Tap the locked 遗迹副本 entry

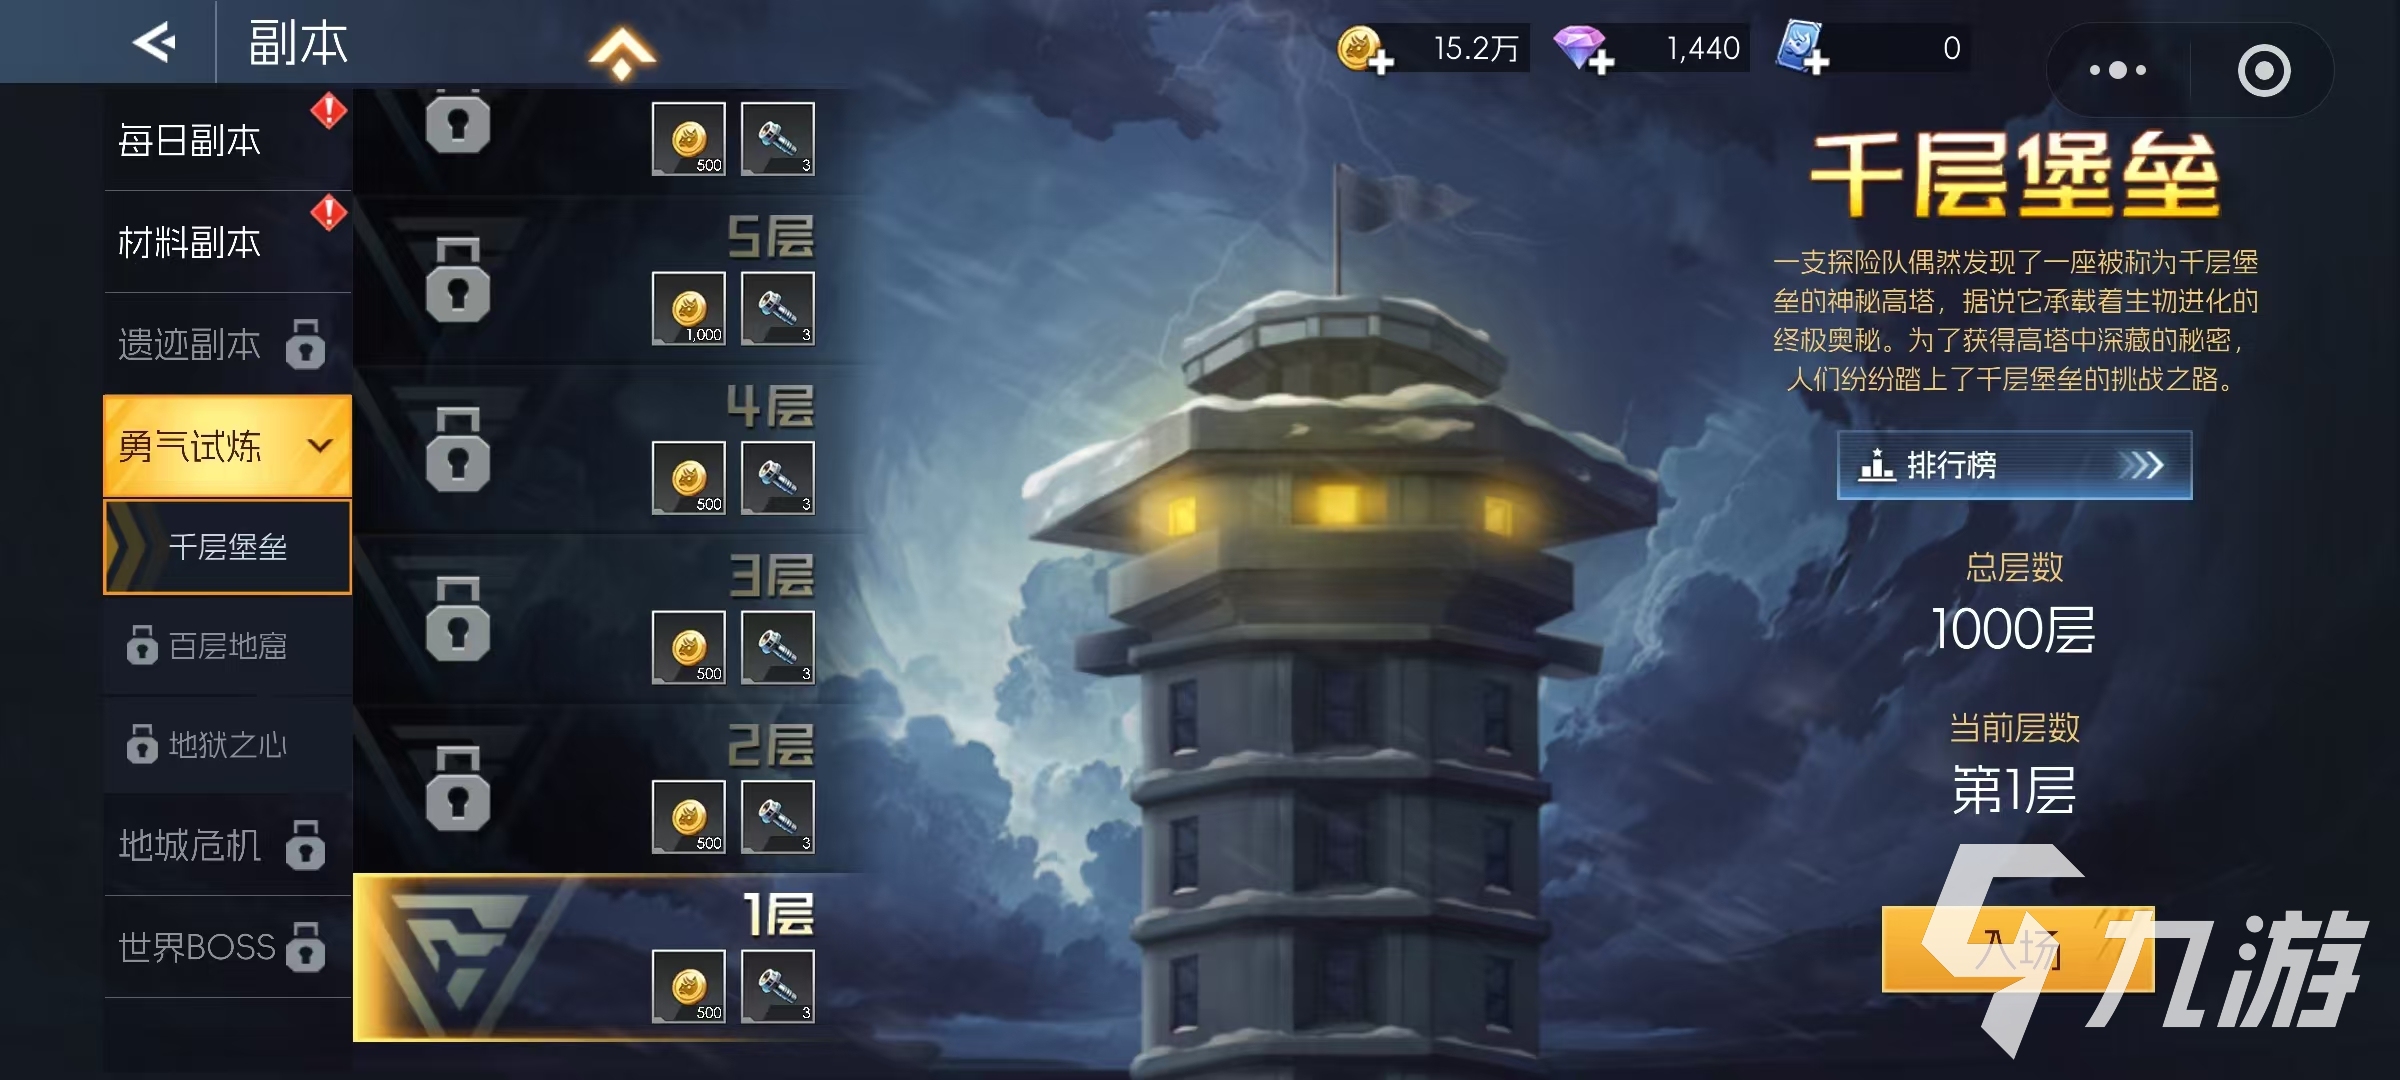pyautogui.click(x=228, y=345)
